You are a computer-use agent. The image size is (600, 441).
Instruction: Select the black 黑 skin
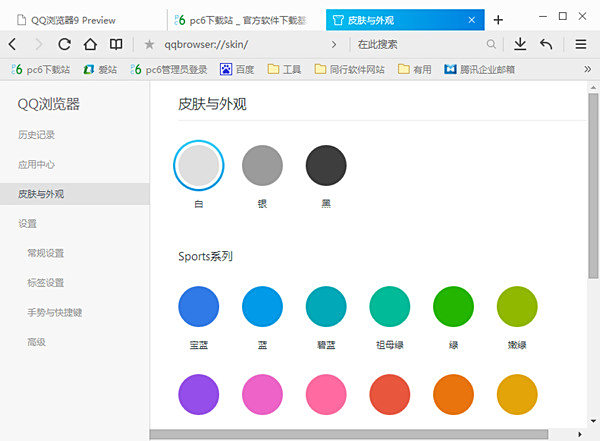click(x=326, y=165)
